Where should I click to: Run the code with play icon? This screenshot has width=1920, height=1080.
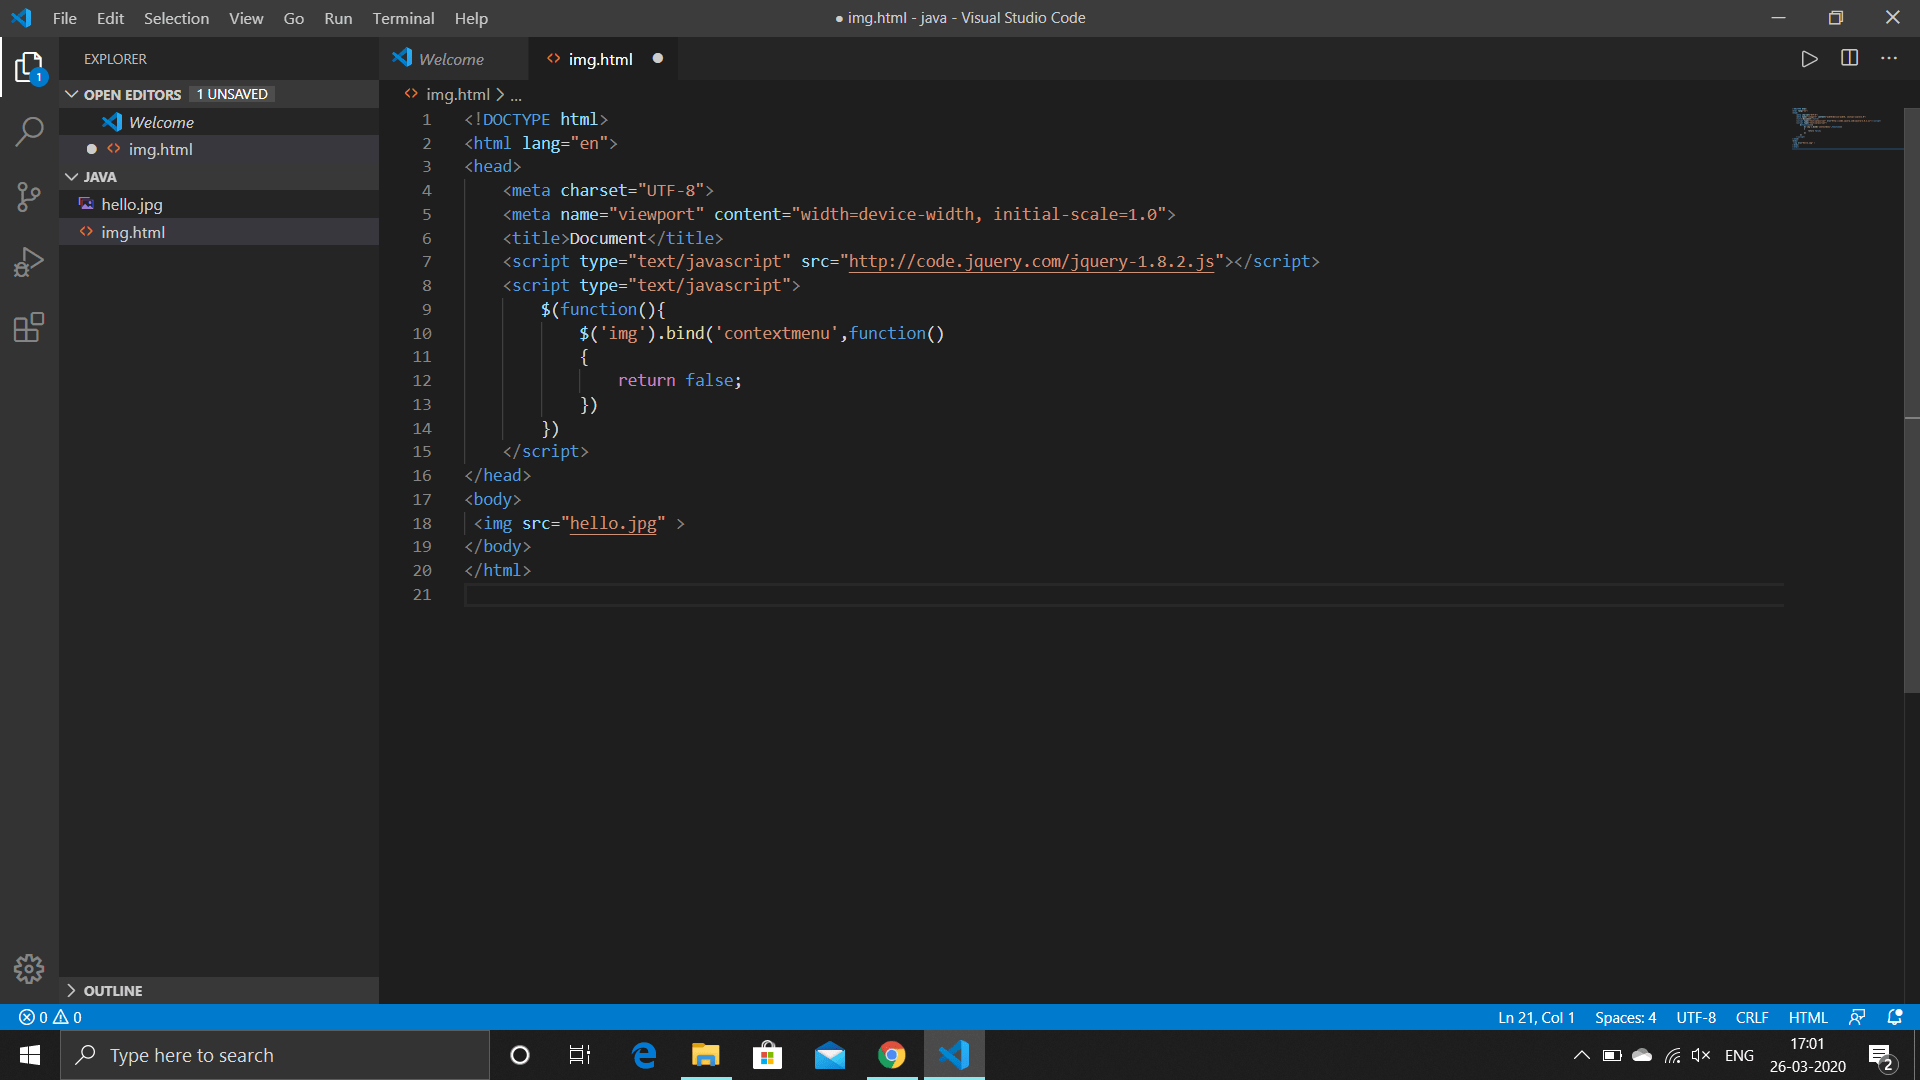pyautogui.click(x=1809, y=59)
